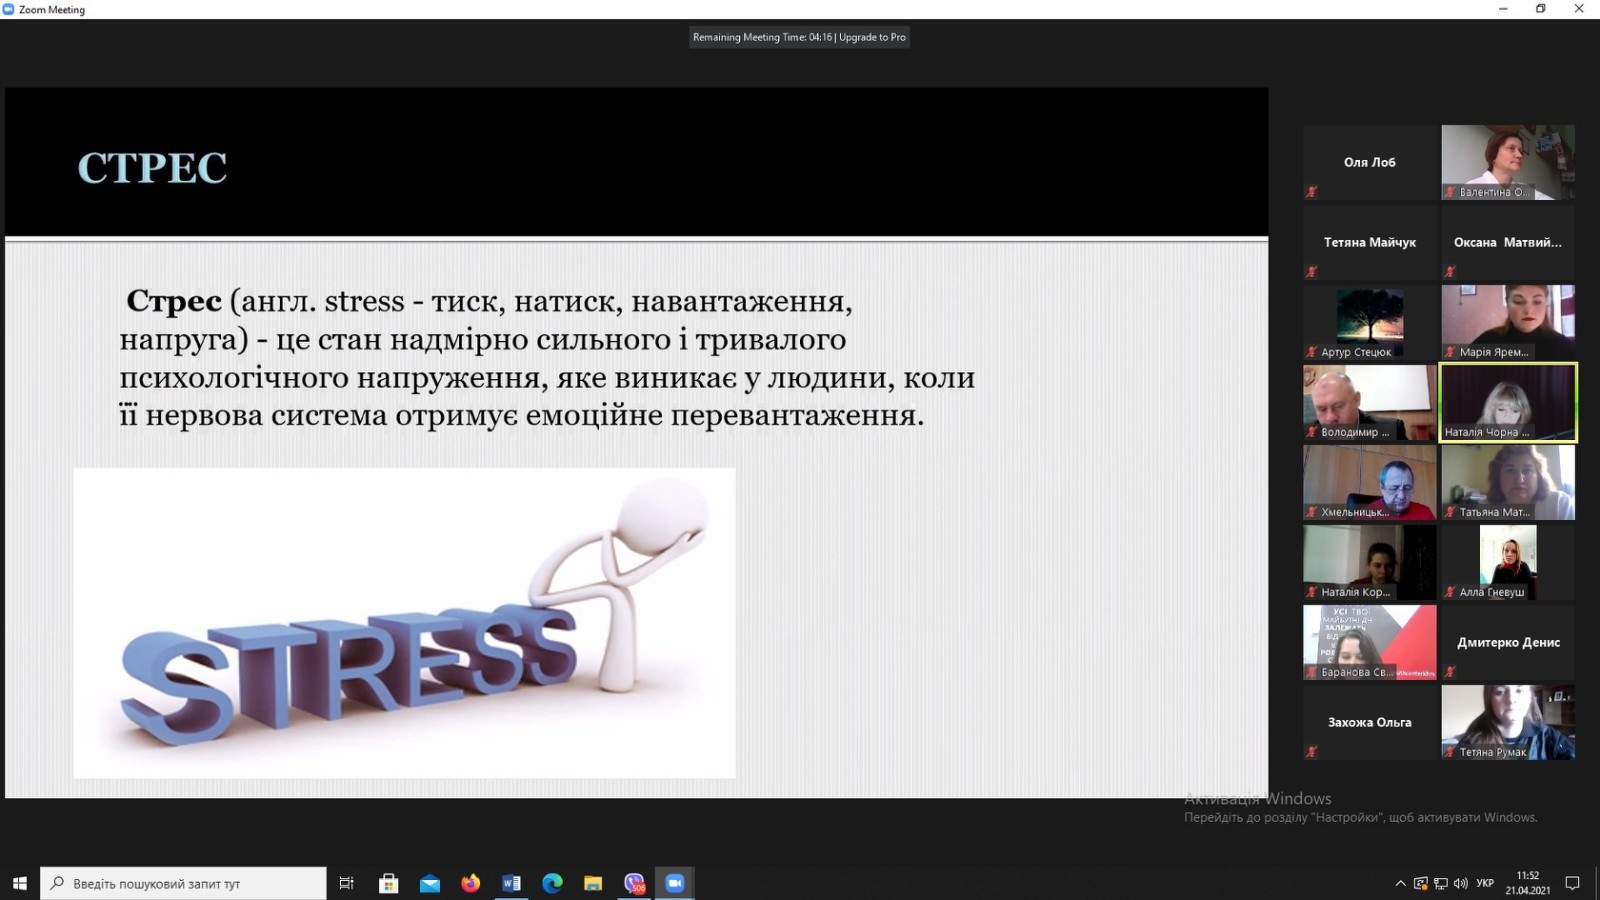Launch Microsoft Word from the taskbar
1600x900 pixels.
coord(511,883)
